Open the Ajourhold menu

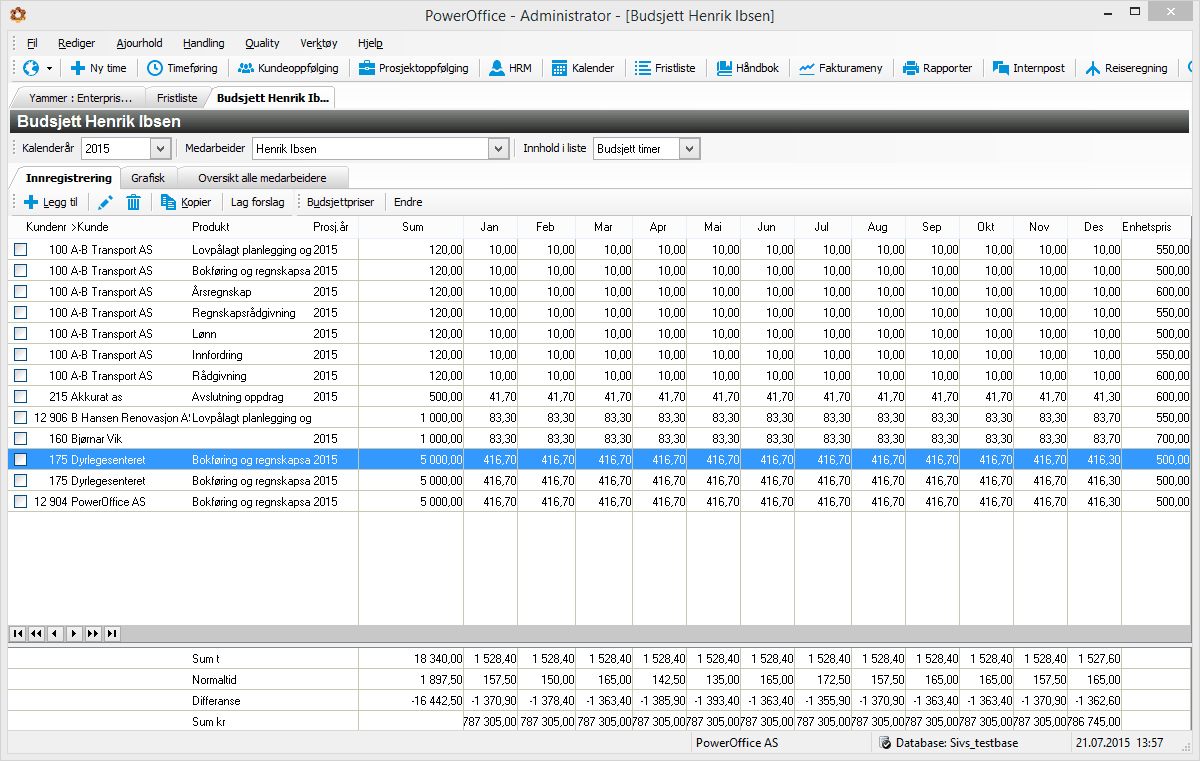click(139, 43)
